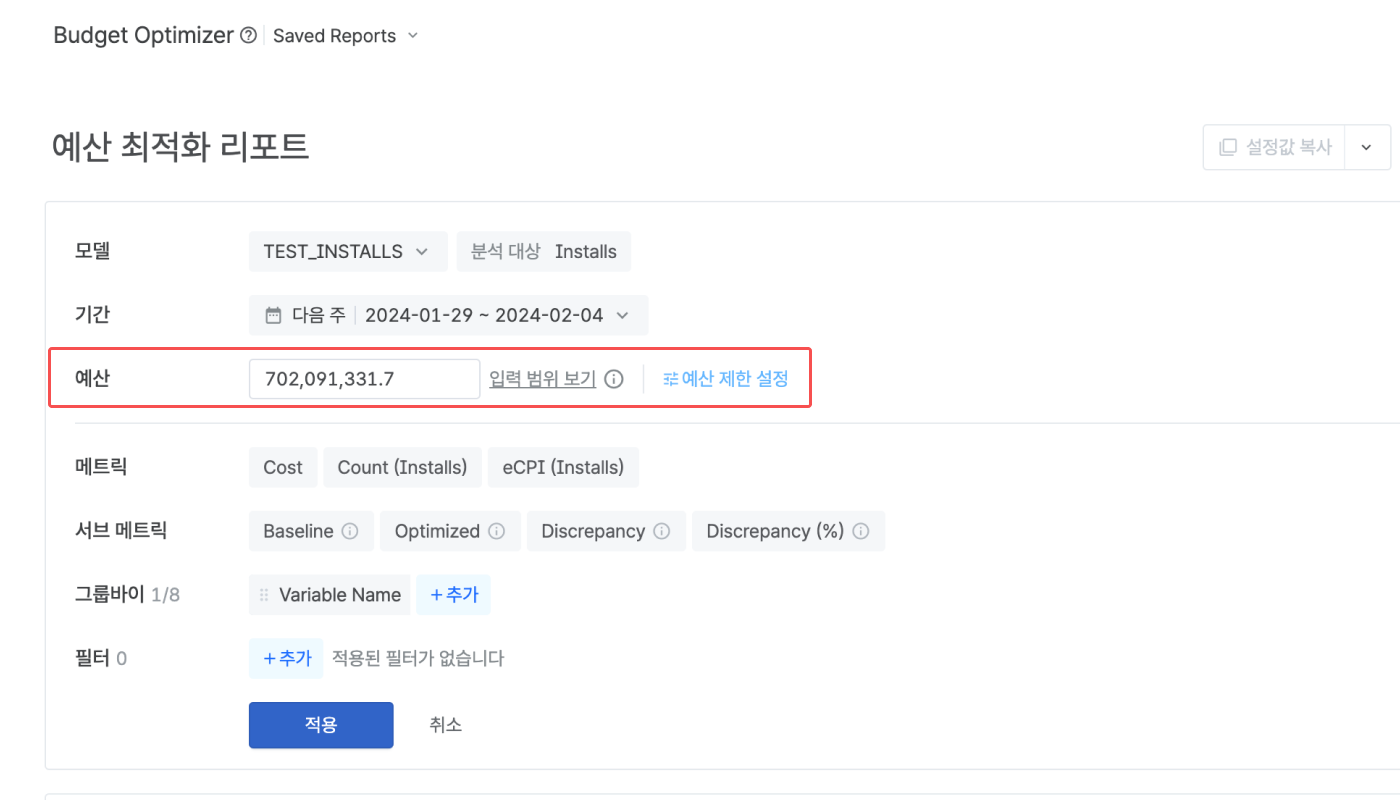Click the 기간 row label
Image resolution: width=1400 pixels, height=800 pixels.
[x=92, y=315]
